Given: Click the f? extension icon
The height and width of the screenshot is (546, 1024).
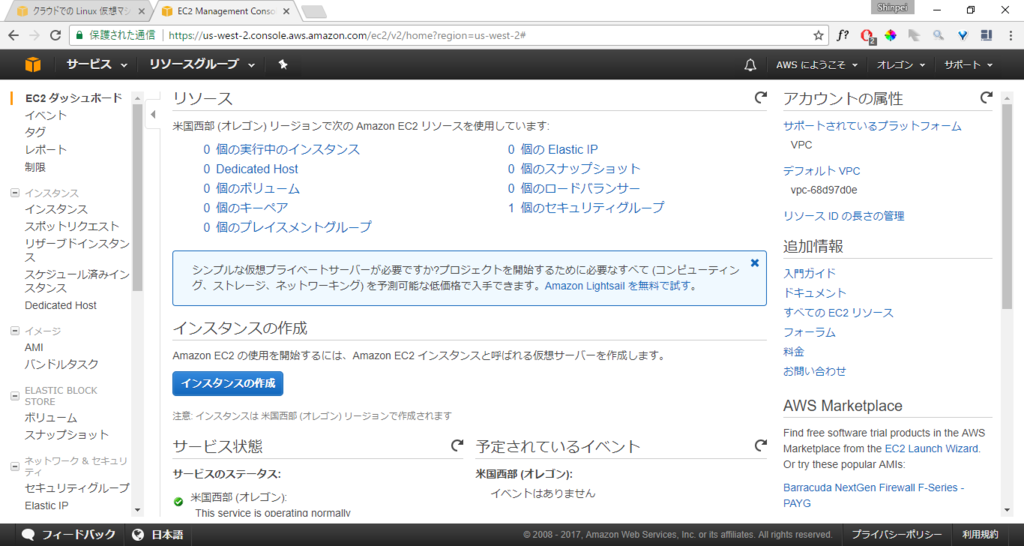Looking at the screenshot, I should (843, 35).
